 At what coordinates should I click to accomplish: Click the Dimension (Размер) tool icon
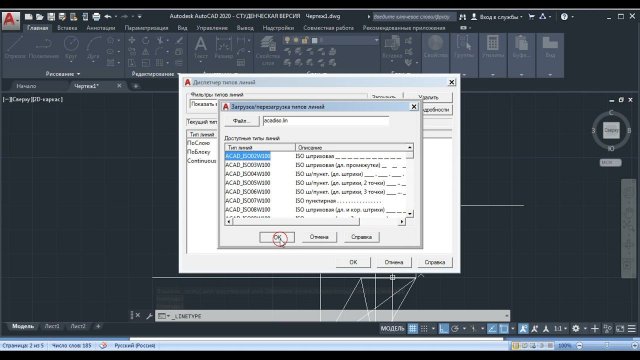(x=224, y=44)
